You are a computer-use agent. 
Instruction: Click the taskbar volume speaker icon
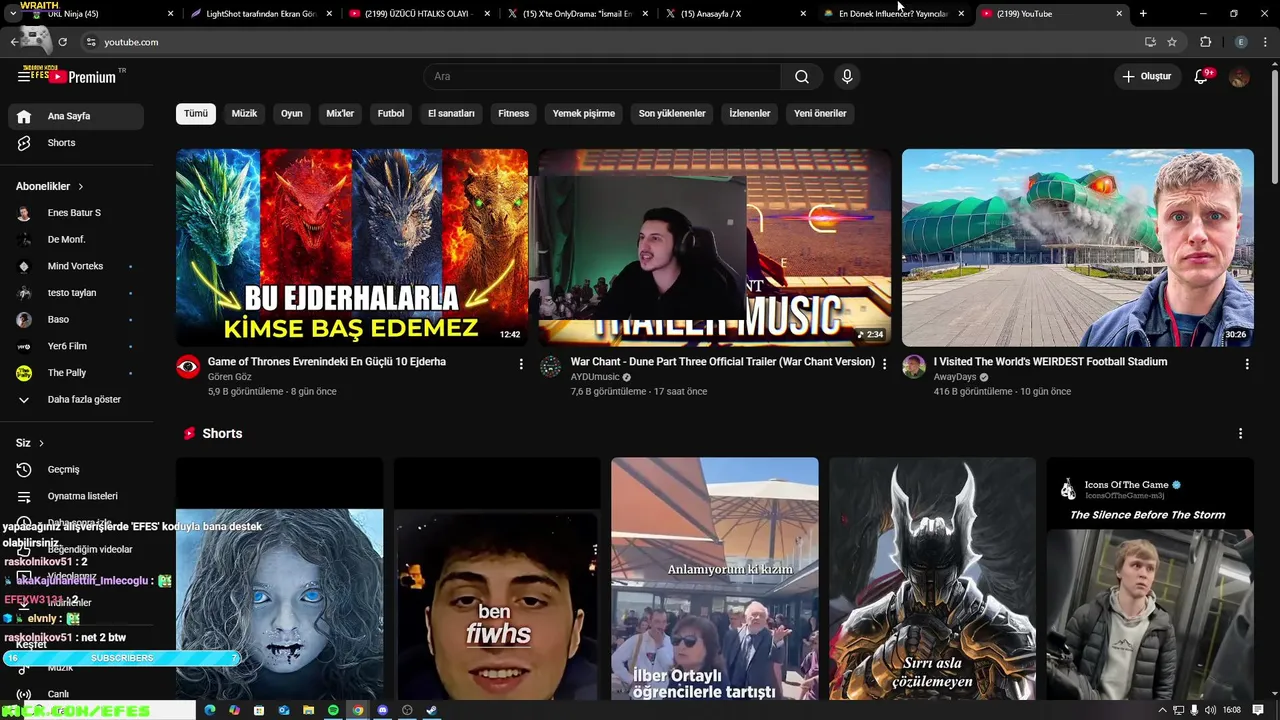click(1210, 710)
